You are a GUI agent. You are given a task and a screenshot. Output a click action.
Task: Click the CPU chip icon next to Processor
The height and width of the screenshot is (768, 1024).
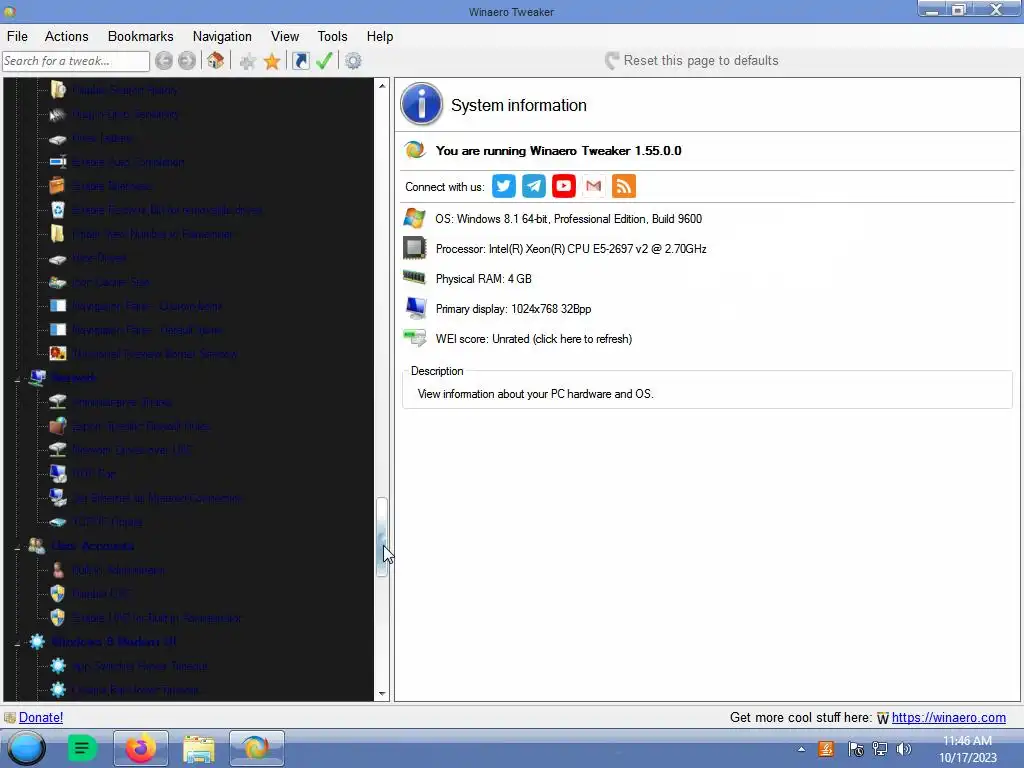414,248
